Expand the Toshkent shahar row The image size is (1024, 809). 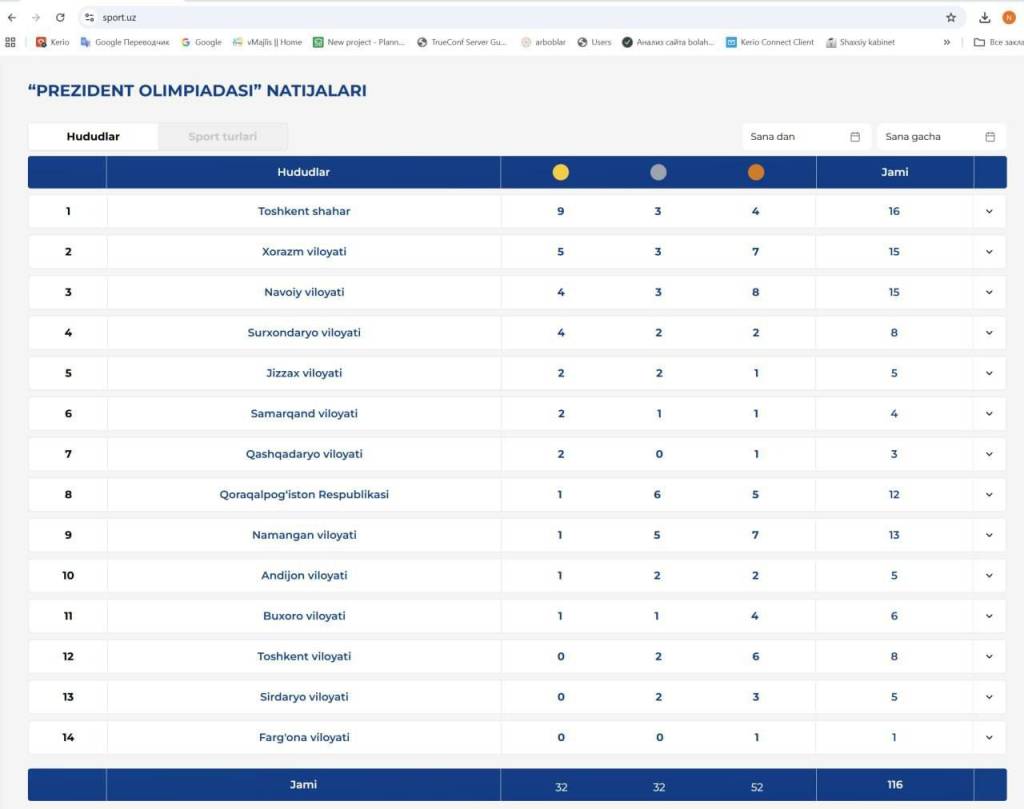pyautogui.click(x=989, y=211)
